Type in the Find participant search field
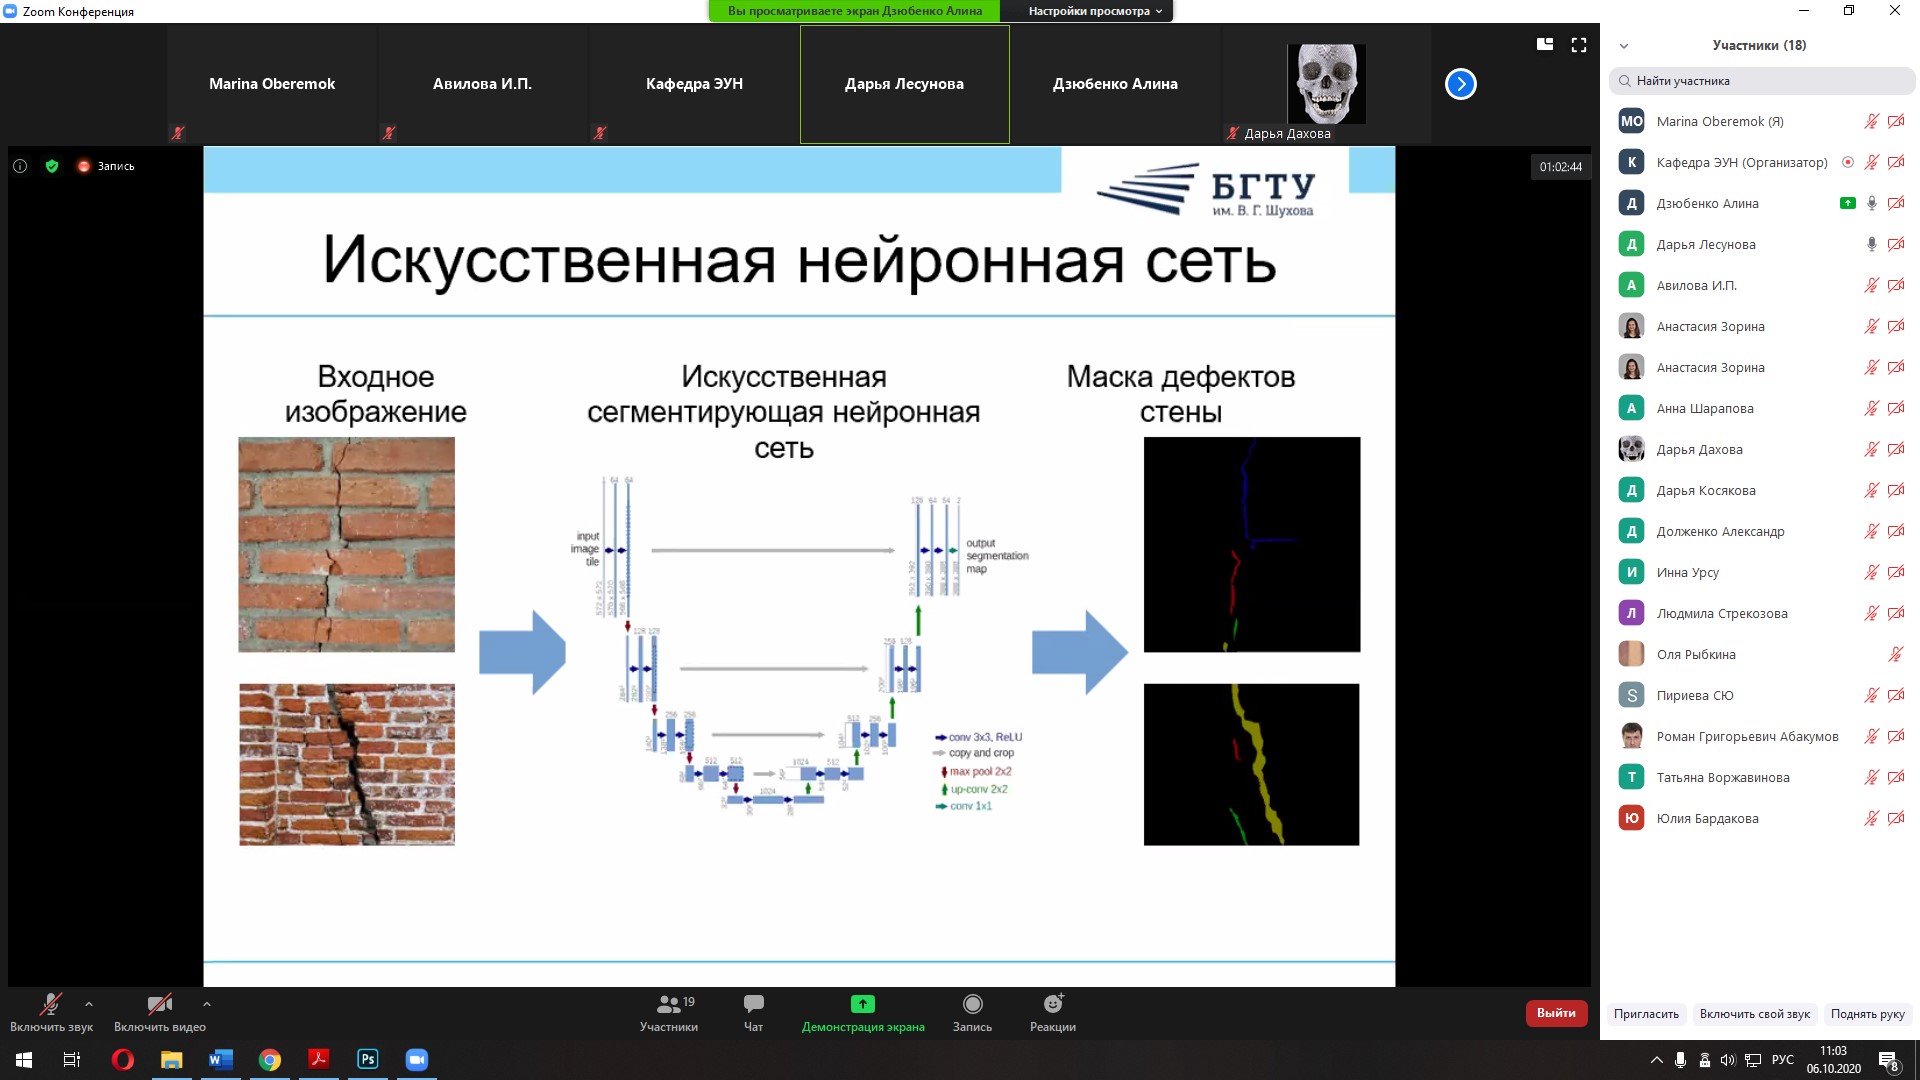This screenshot has height=1080, width=1920. [1762, 81]
